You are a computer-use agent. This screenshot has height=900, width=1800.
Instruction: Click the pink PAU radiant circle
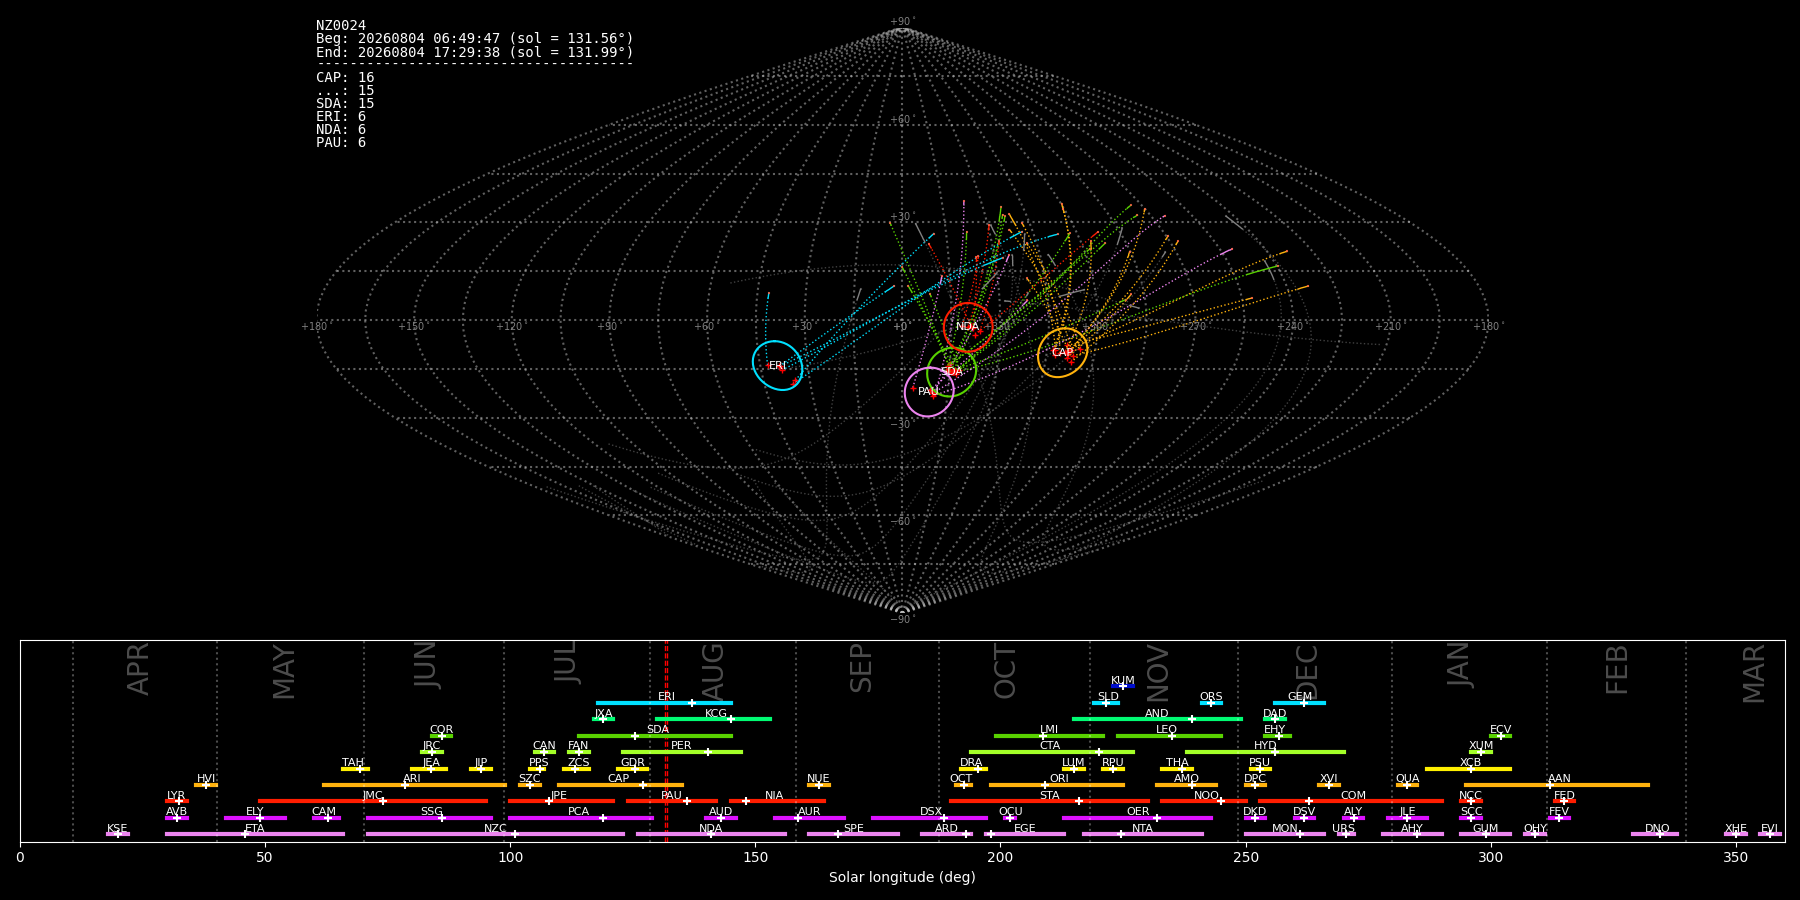pyautogui.click(x=929, y=392)
